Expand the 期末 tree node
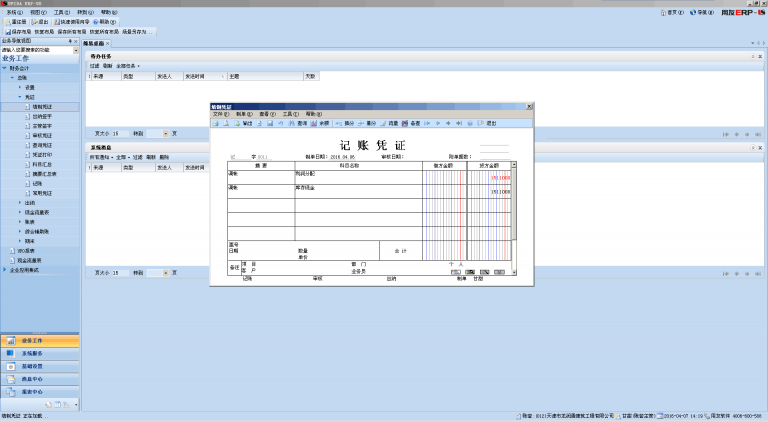 (20, 241)
